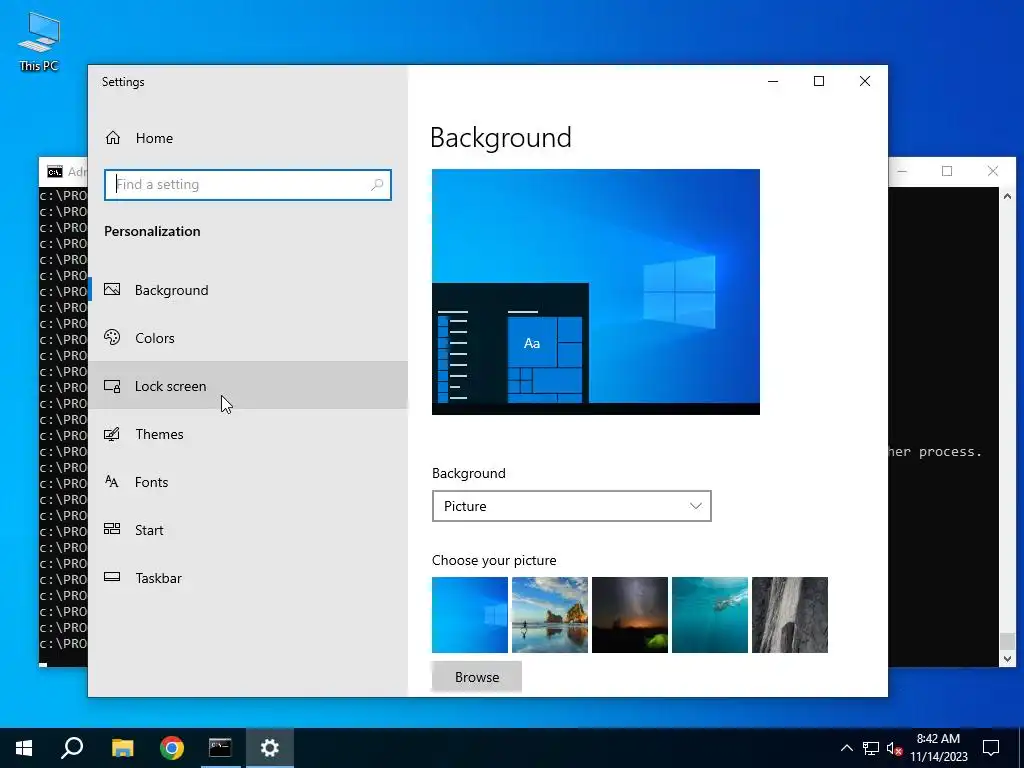This screenshot has height=768, width=1024.
Task: Maximize the Settings window
Action: [819, 81]
